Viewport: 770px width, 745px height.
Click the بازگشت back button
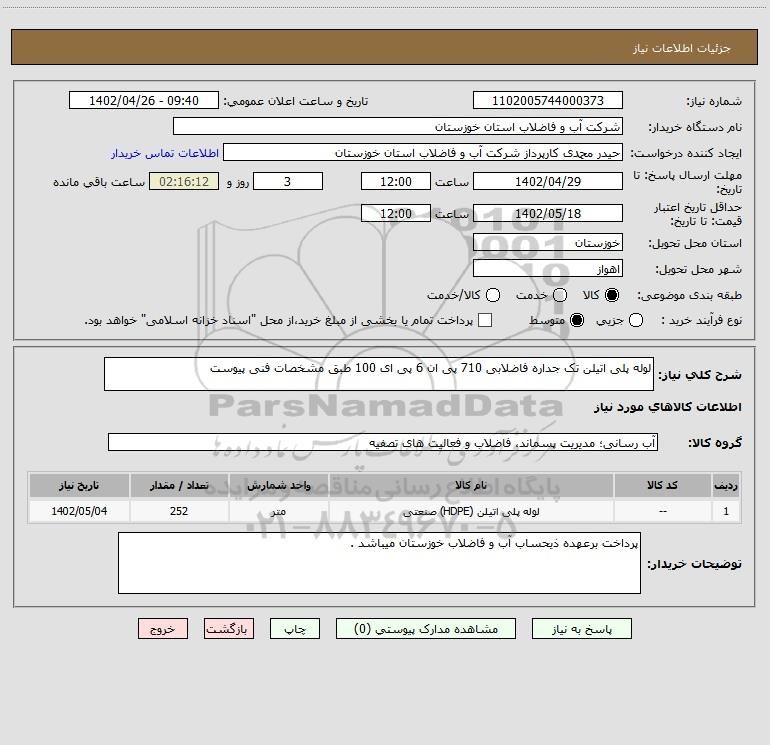[229, 629]
